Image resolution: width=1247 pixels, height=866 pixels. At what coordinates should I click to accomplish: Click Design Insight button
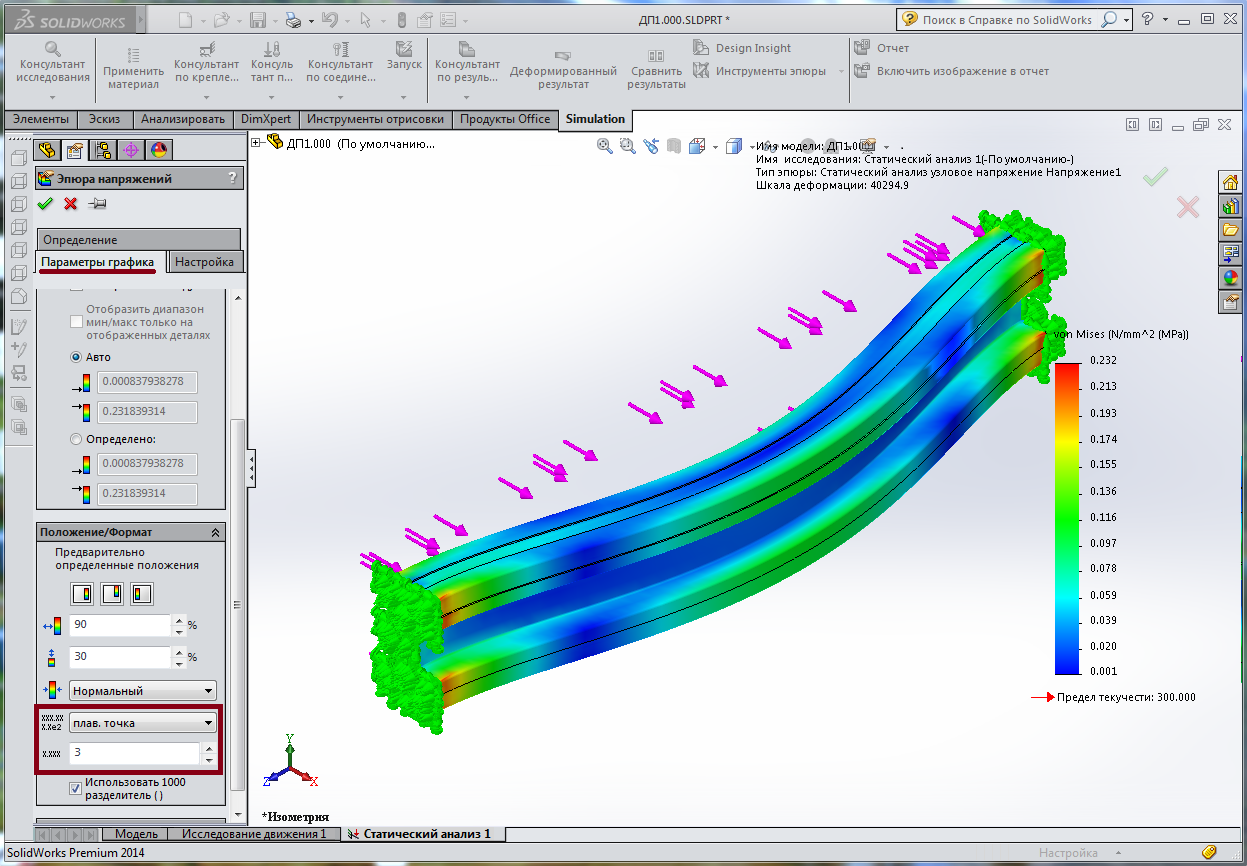coord(742,48)
